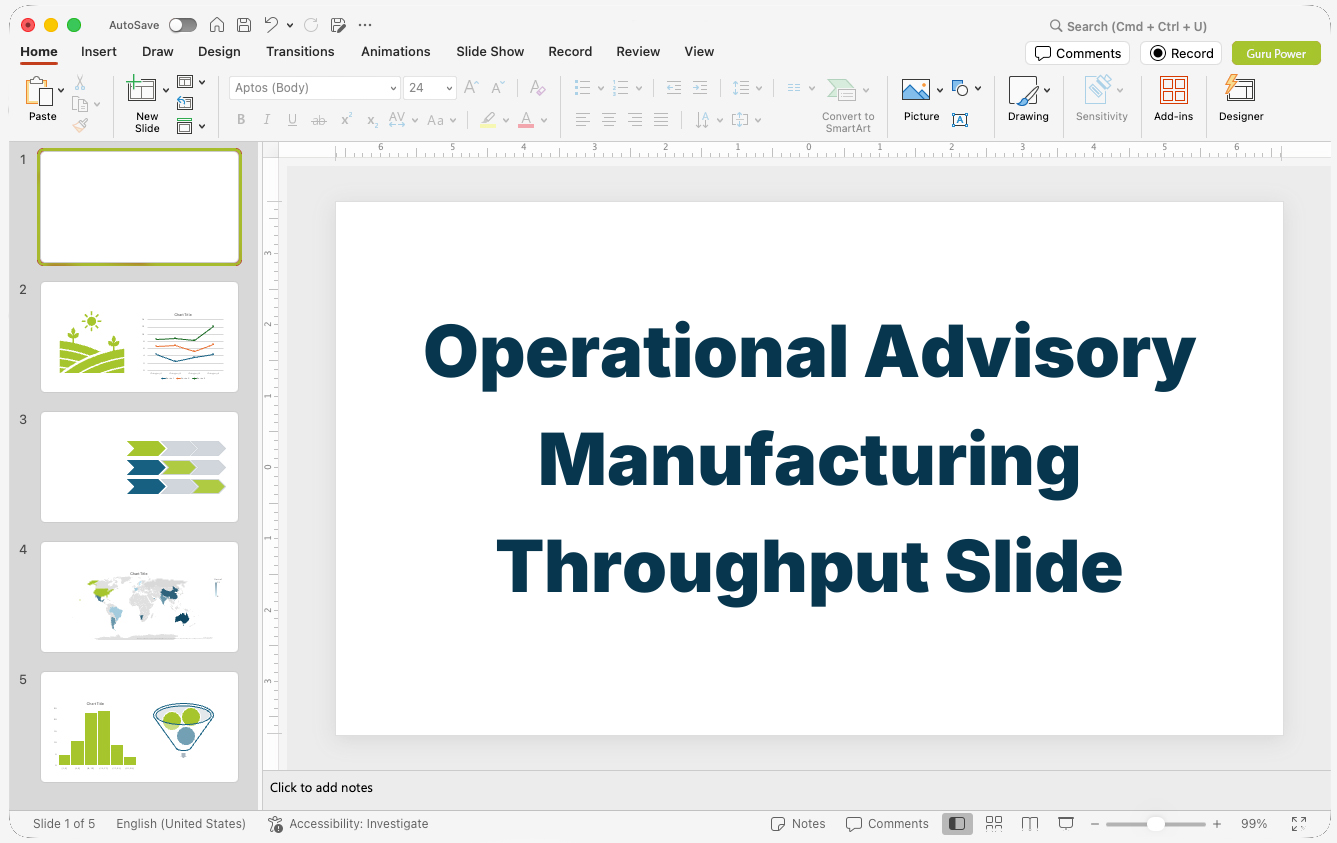The image size is (1337, 843).
Task: Open the line spacing dropdown
Action: coord(758,88)
